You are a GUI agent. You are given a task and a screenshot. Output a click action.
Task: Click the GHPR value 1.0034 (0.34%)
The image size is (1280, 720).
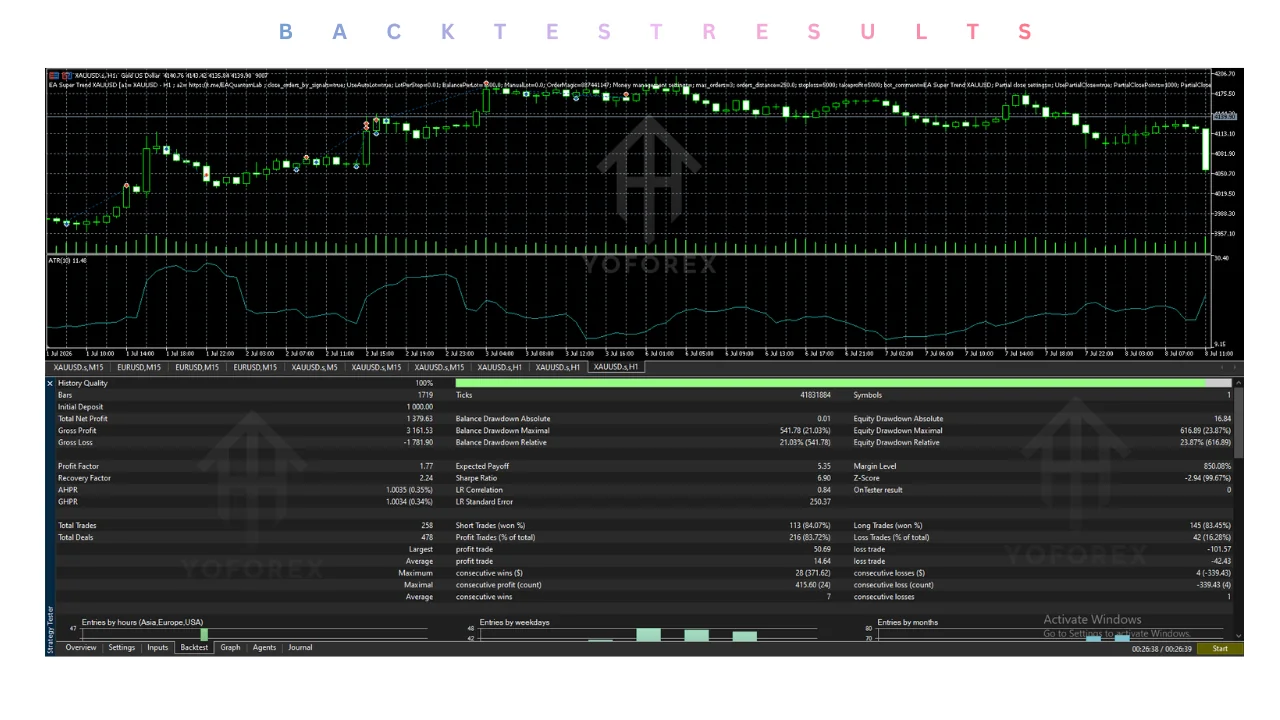pos(410,502)
